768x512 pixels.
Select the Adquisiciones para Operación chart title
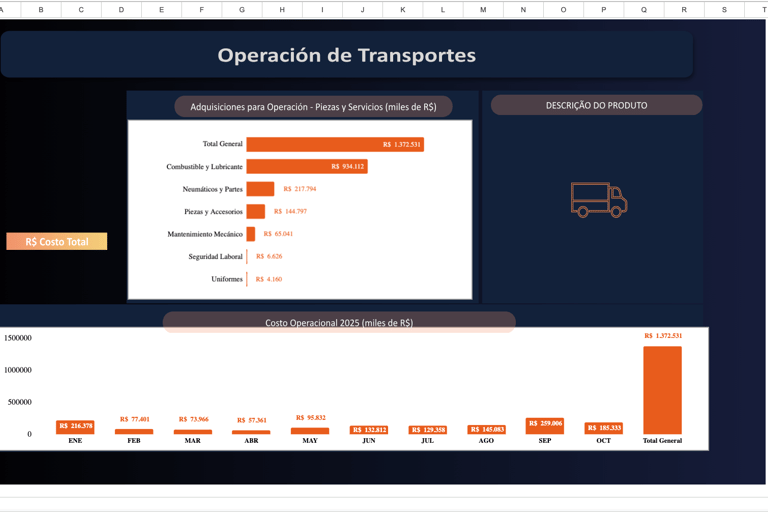[x=313, y=107]
